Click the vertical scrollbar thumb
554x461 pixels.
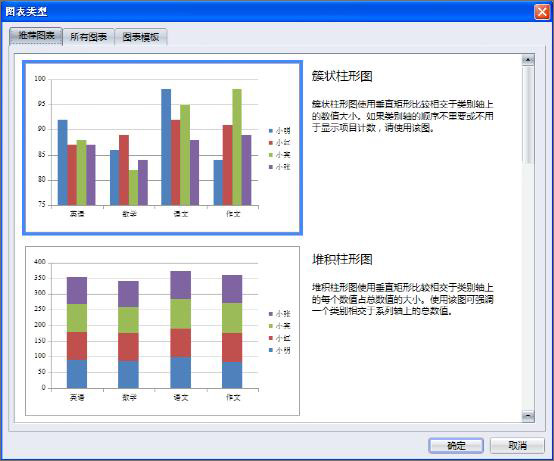(x=528, y=115)
